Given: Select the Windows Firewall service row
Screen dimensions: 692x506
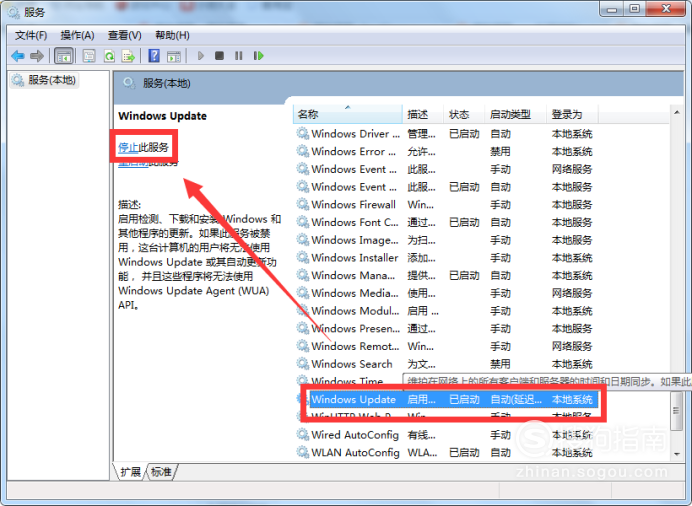Looking at the screenshot, I should tap(446, 205).
